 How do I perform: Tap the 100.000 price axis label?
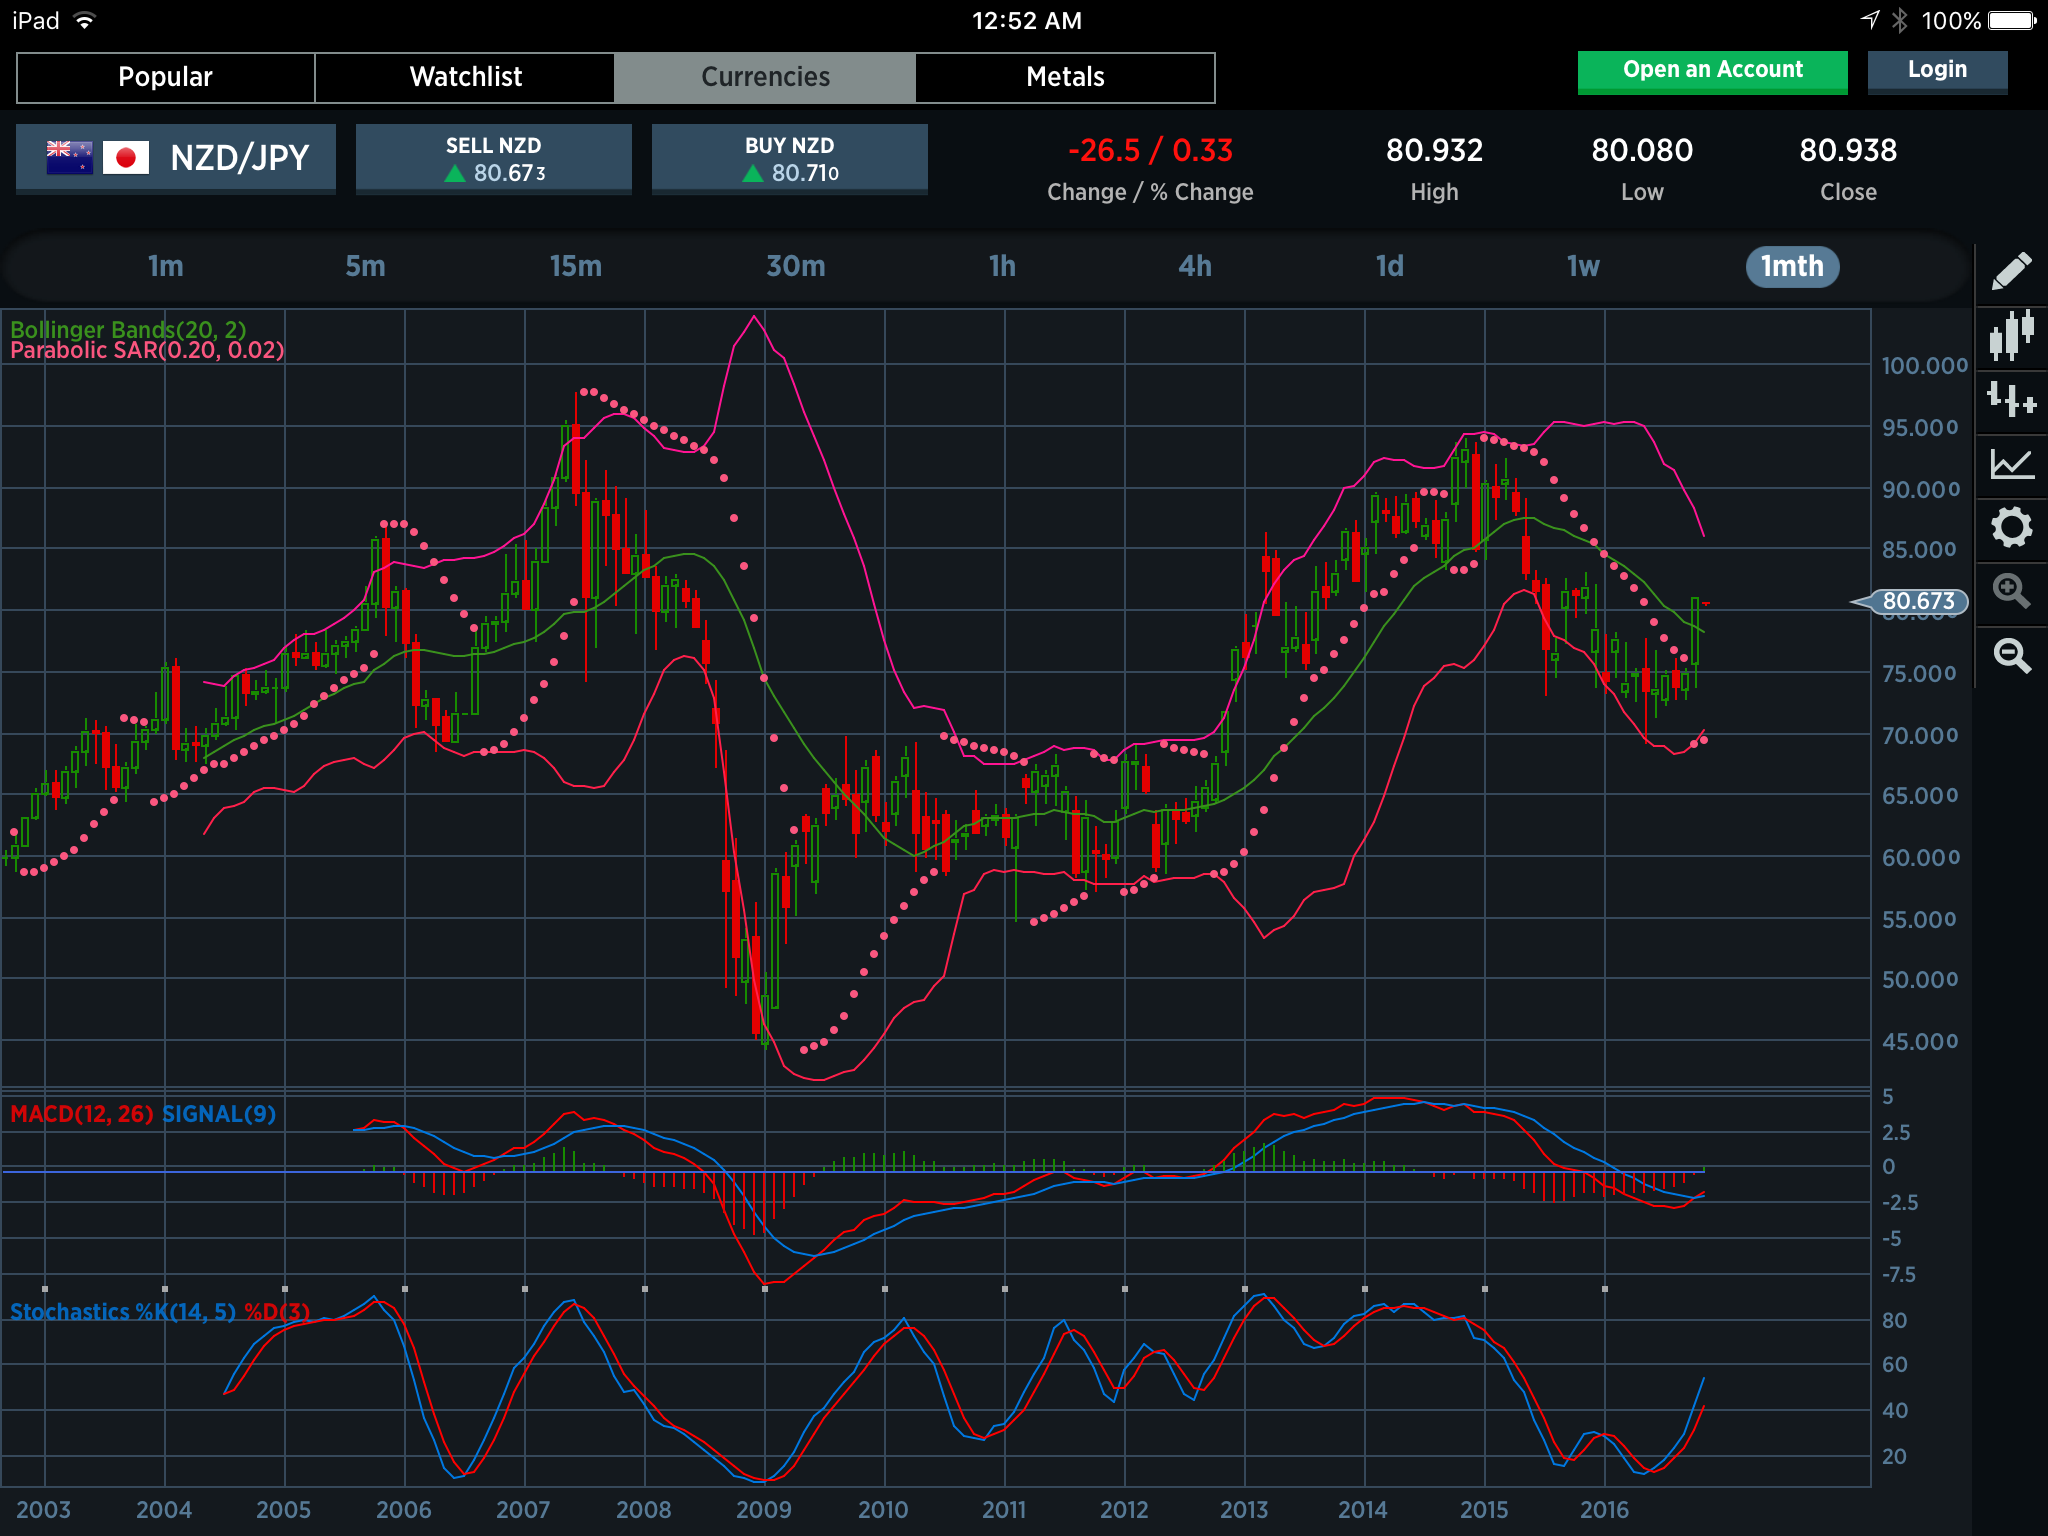click(x=1925, y=366)
